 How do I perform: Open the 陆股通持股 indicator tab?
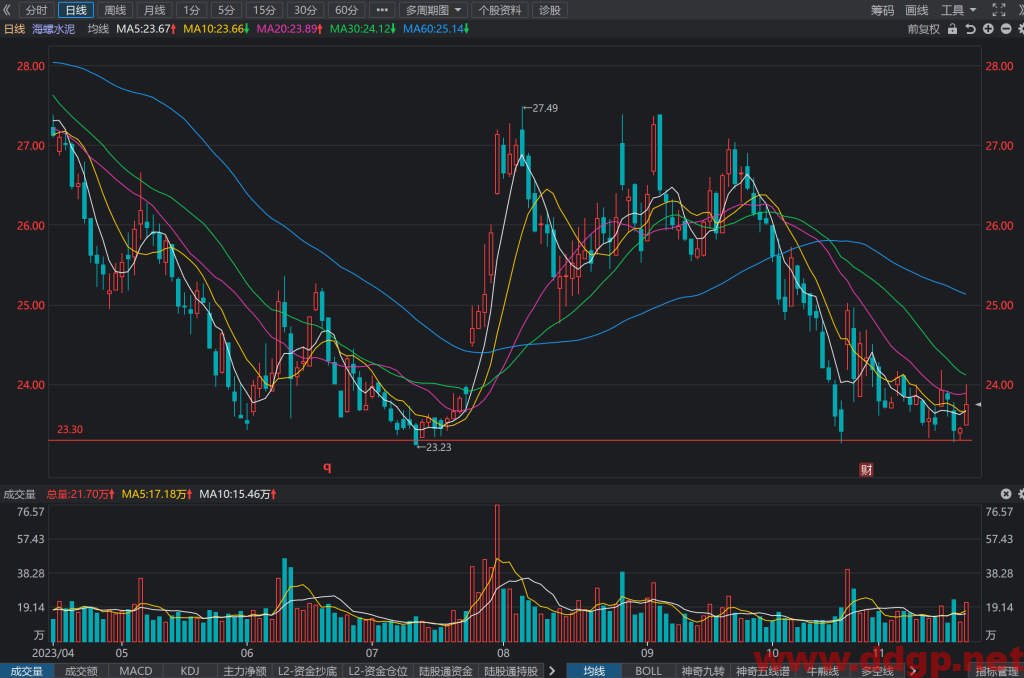click(511, 671)
